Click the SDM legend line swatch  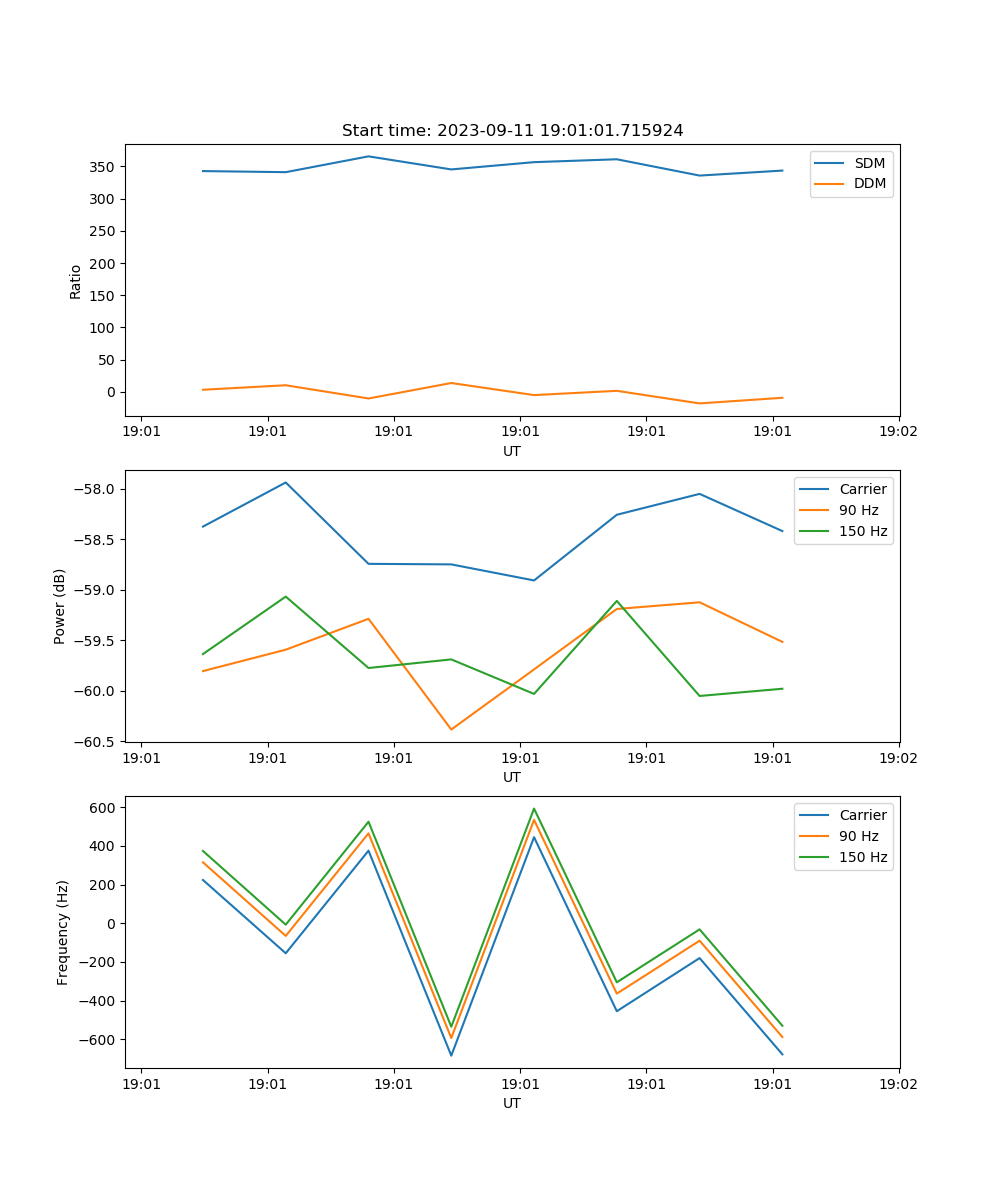831,163
